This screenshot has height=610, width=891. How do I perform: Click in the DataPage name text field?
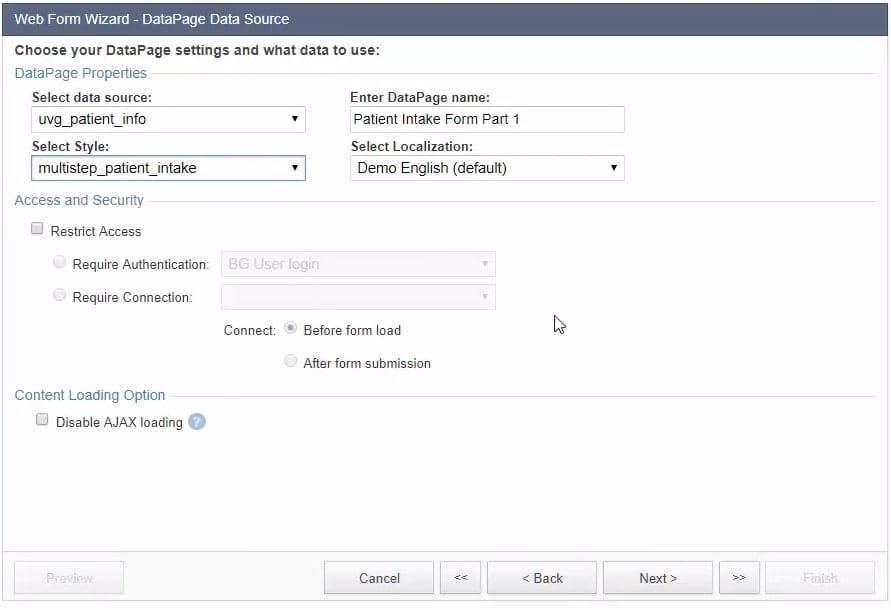pyautogui.click(x=487, y=120)
